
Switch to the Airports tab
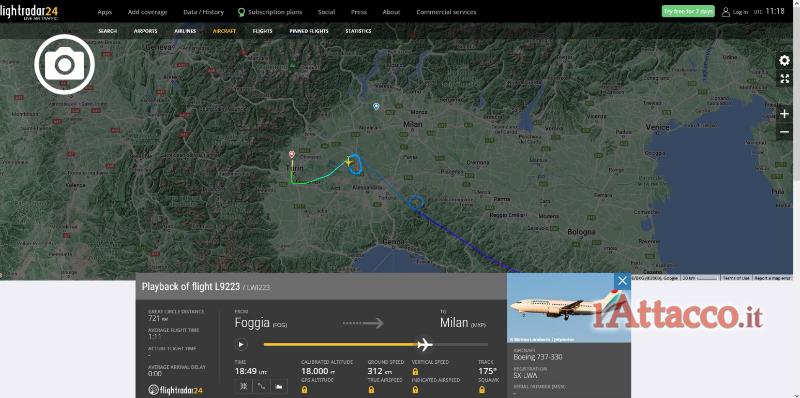pyautogui.click(x=145, y=31)
